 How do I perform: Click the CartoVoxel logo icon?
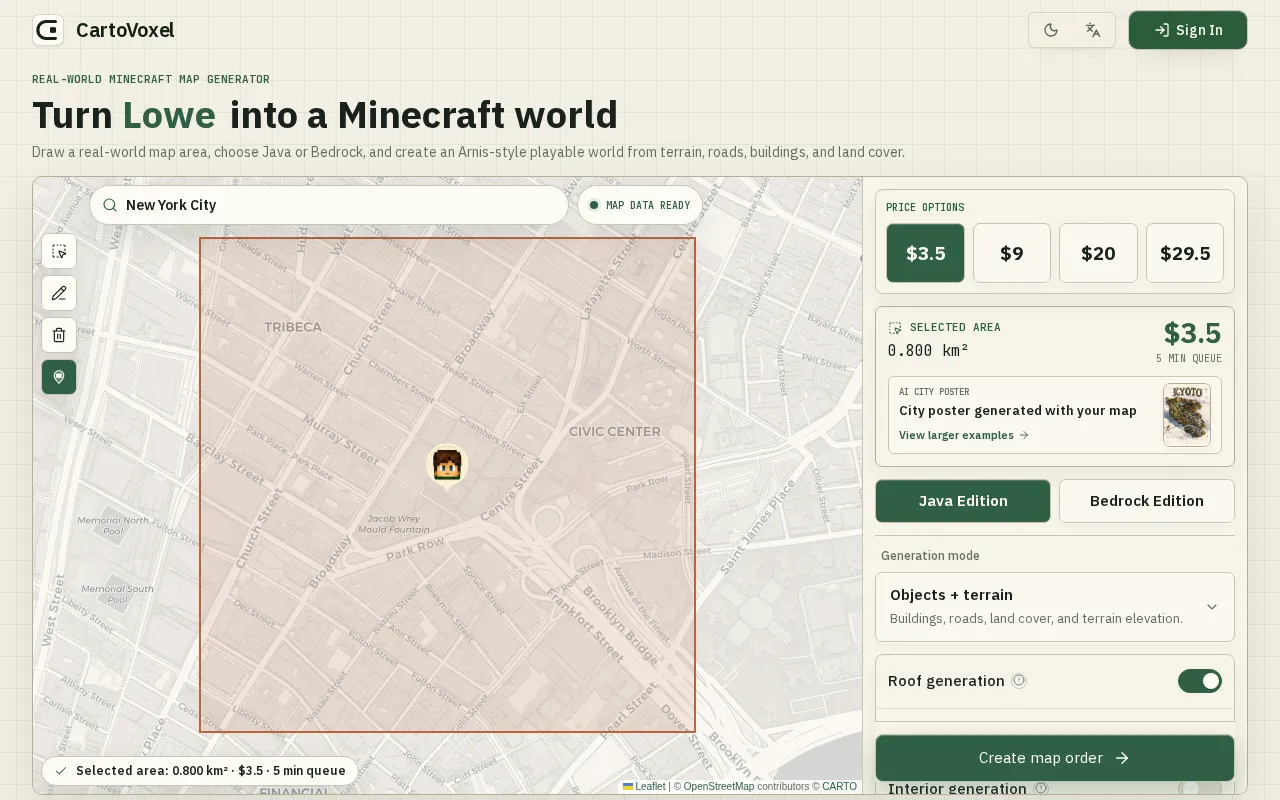click(48, 30)
